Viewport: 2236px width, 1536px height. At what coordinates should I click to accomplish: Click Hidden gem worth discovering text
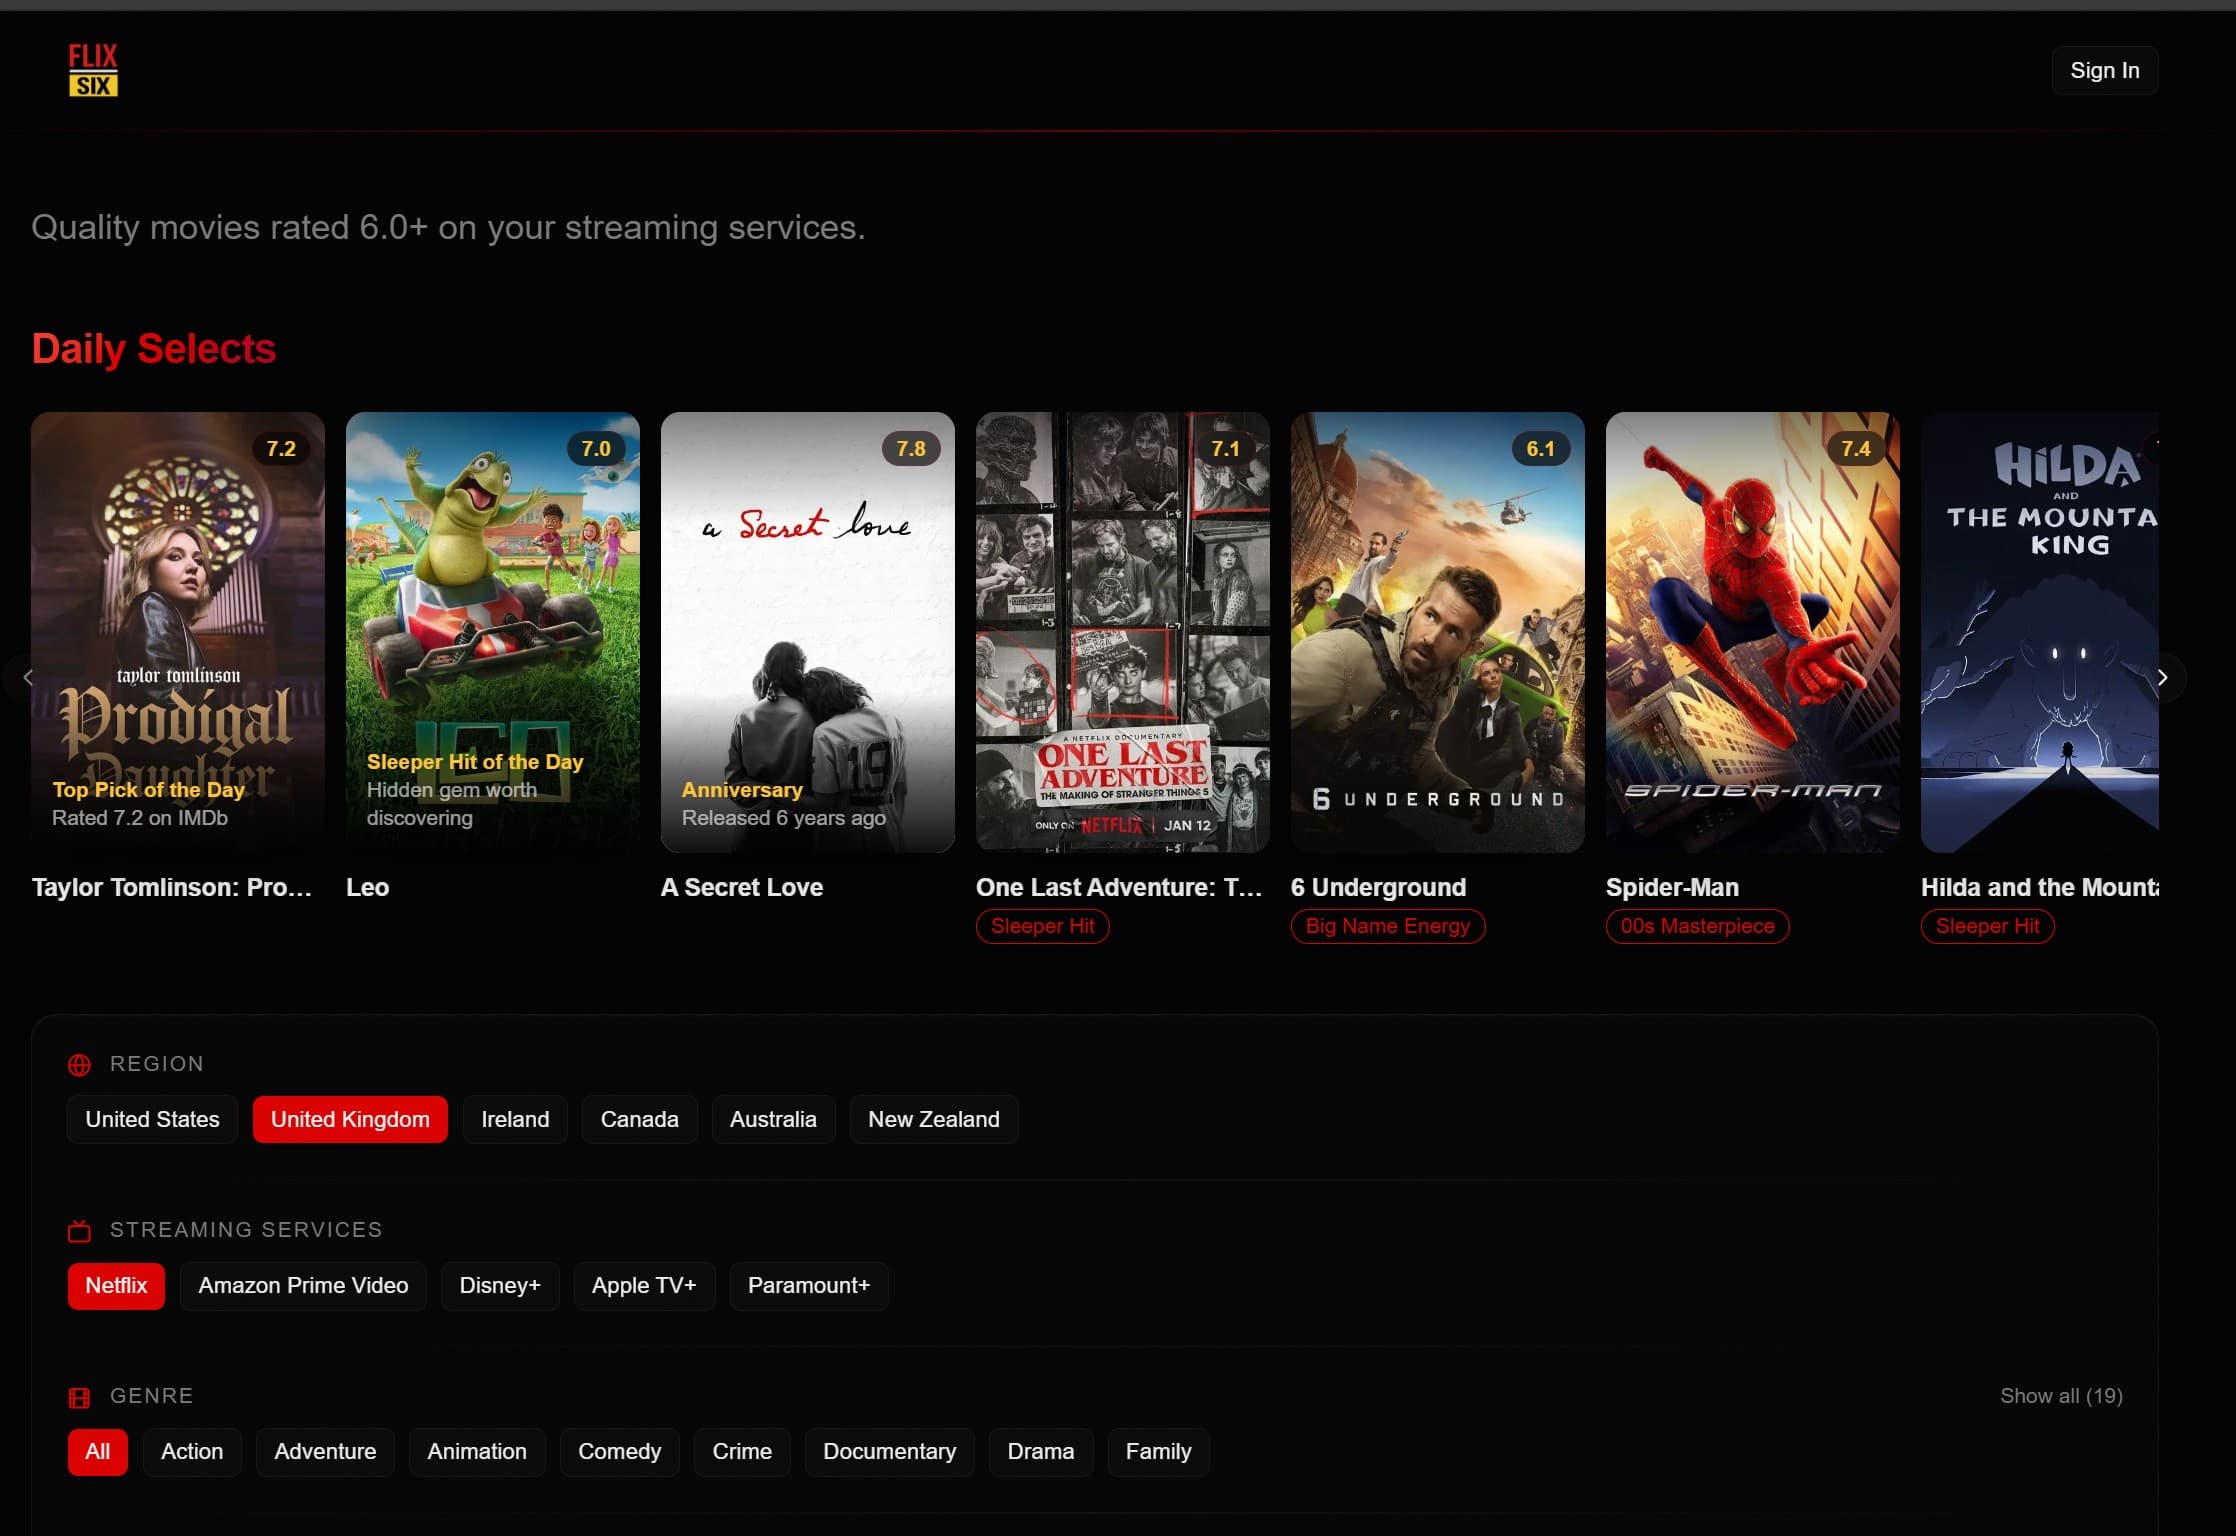tap(452, 804)
